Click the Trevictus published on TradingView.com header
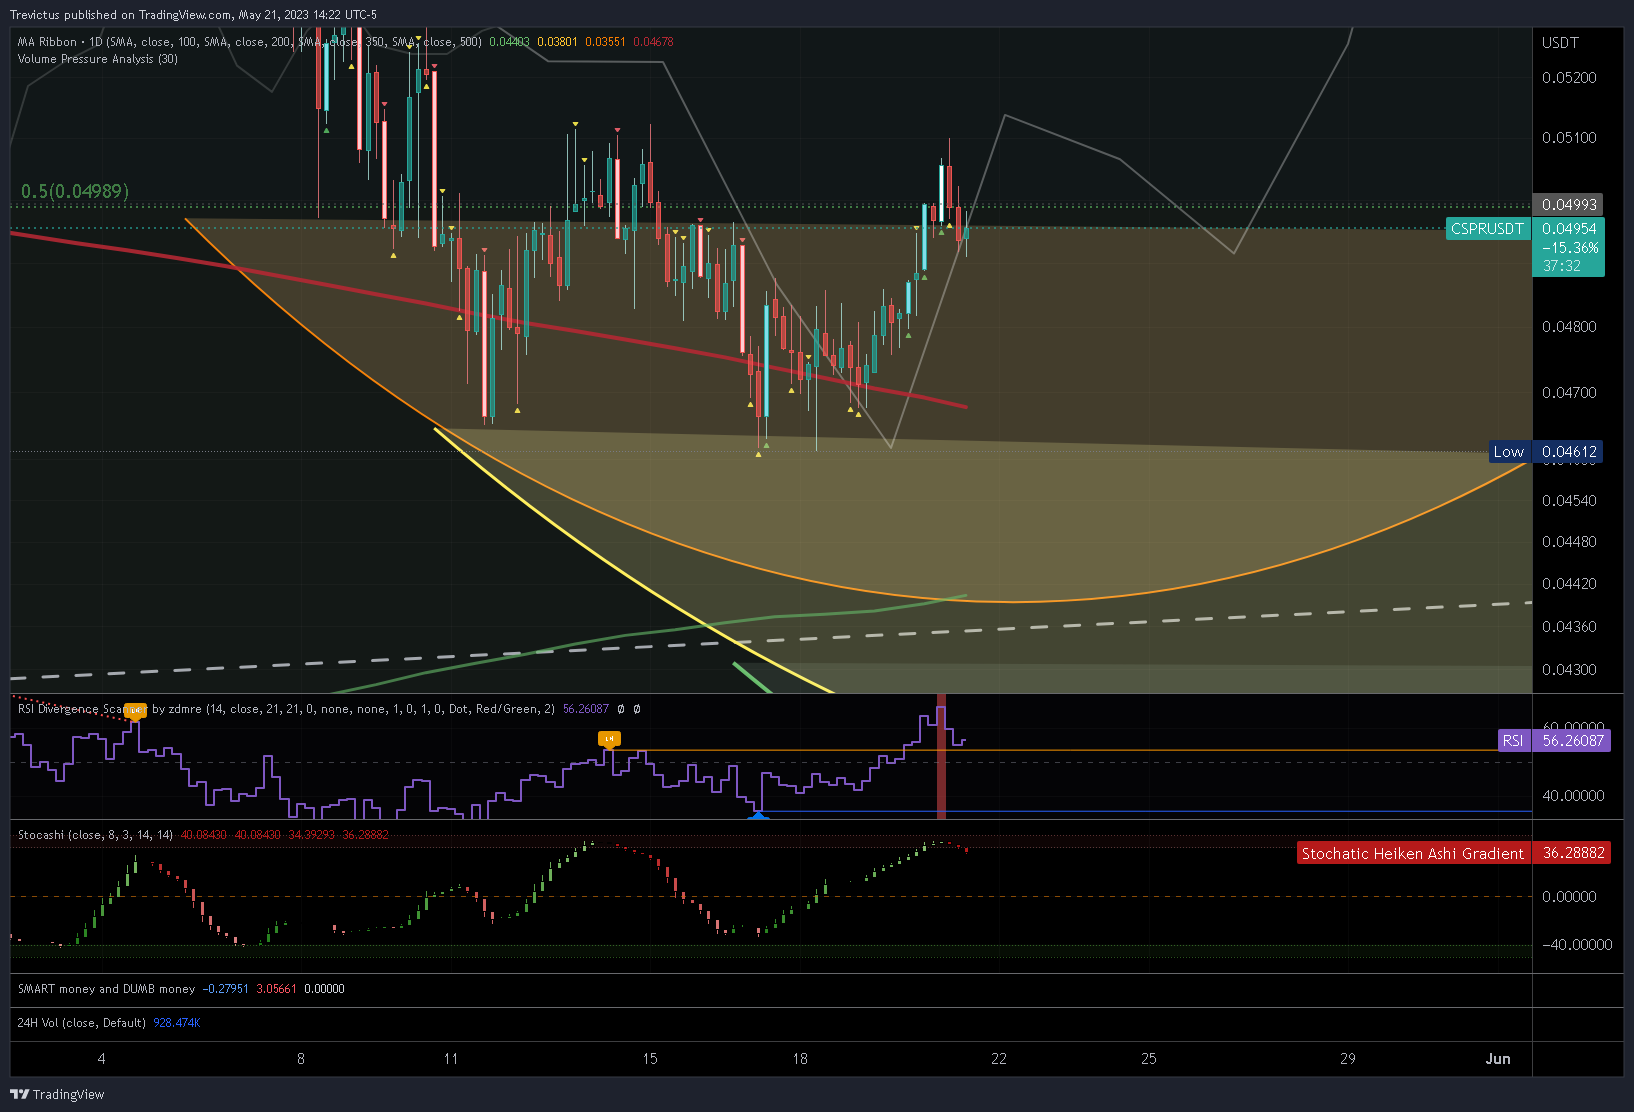This screenshot has width=1634, height=1112. pyautogui.click(x=193, y=15)
